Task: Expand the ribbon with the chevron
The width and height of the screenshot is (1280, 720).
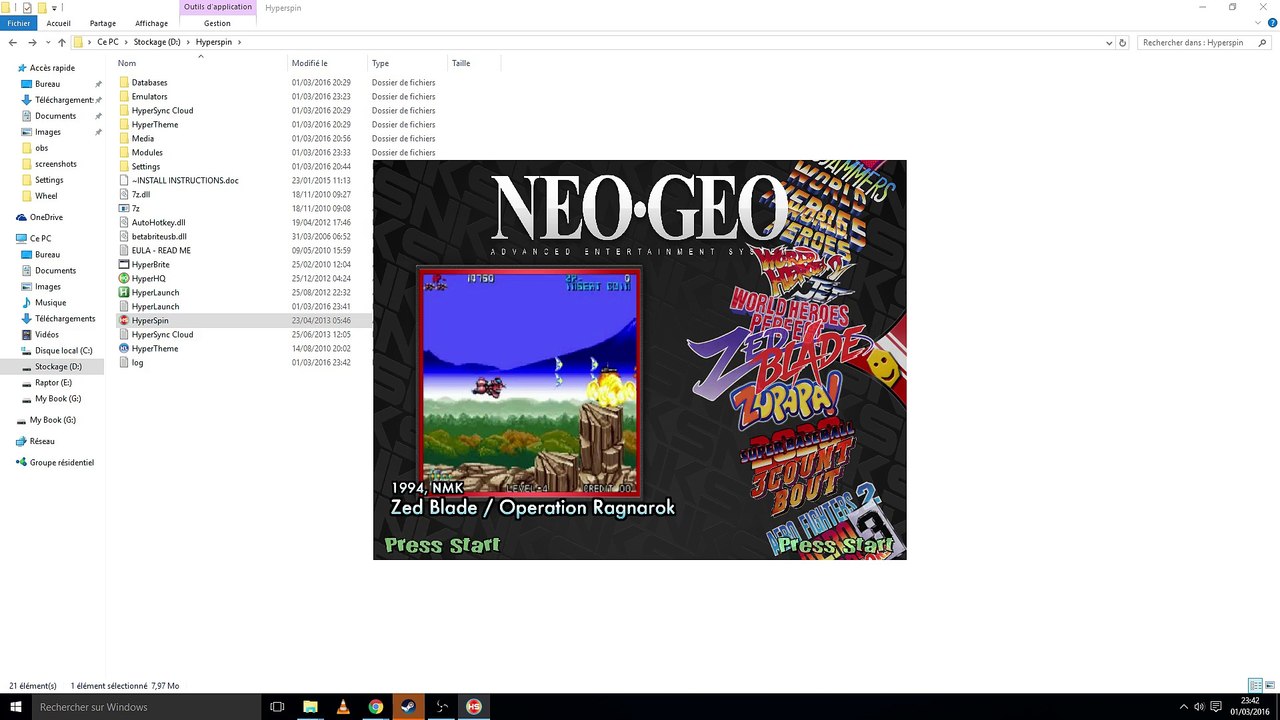Action: pyautogui.click(x=1257, y=23)
